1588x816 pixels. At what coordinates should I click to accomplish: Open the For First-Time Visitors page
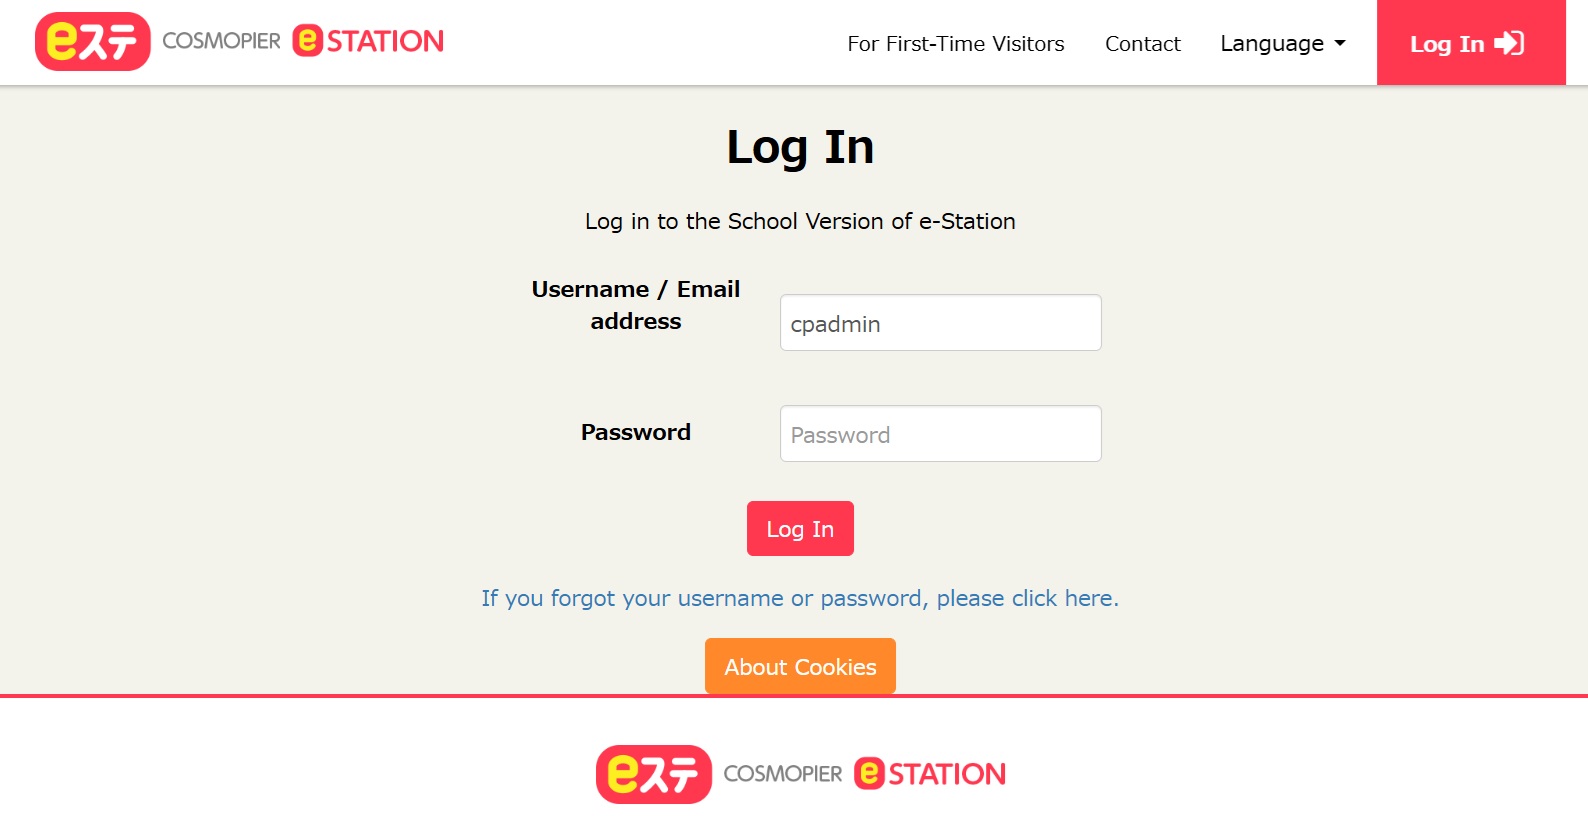tap(955, 44)
